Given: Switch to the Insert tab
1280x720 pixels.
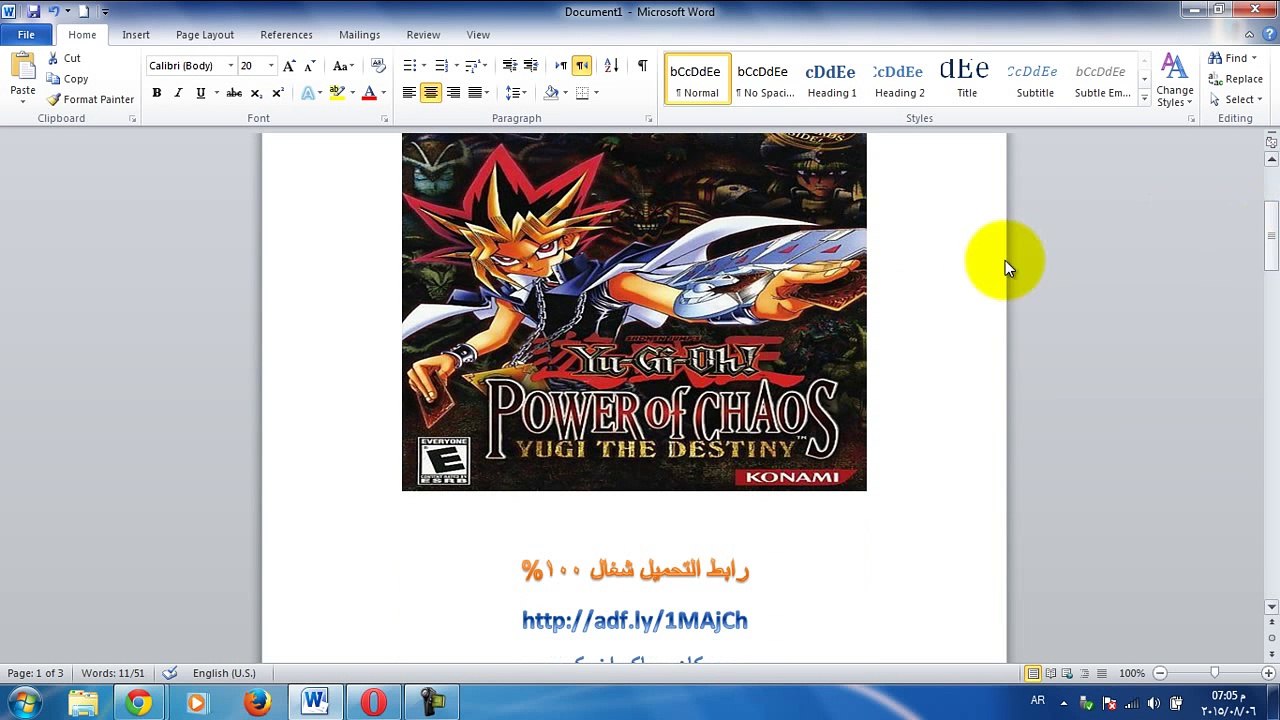Looking at the screenshot, I should 136,35.
